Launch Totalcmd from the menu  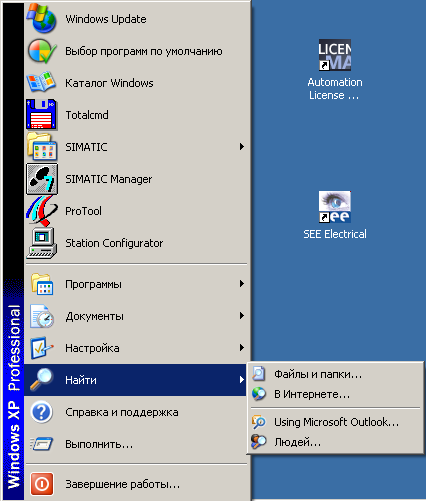pyautogui.click(x=136, y=115)
